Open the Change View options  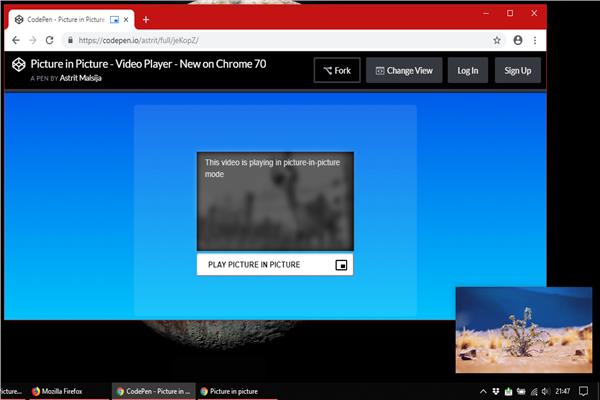point(405,70)
